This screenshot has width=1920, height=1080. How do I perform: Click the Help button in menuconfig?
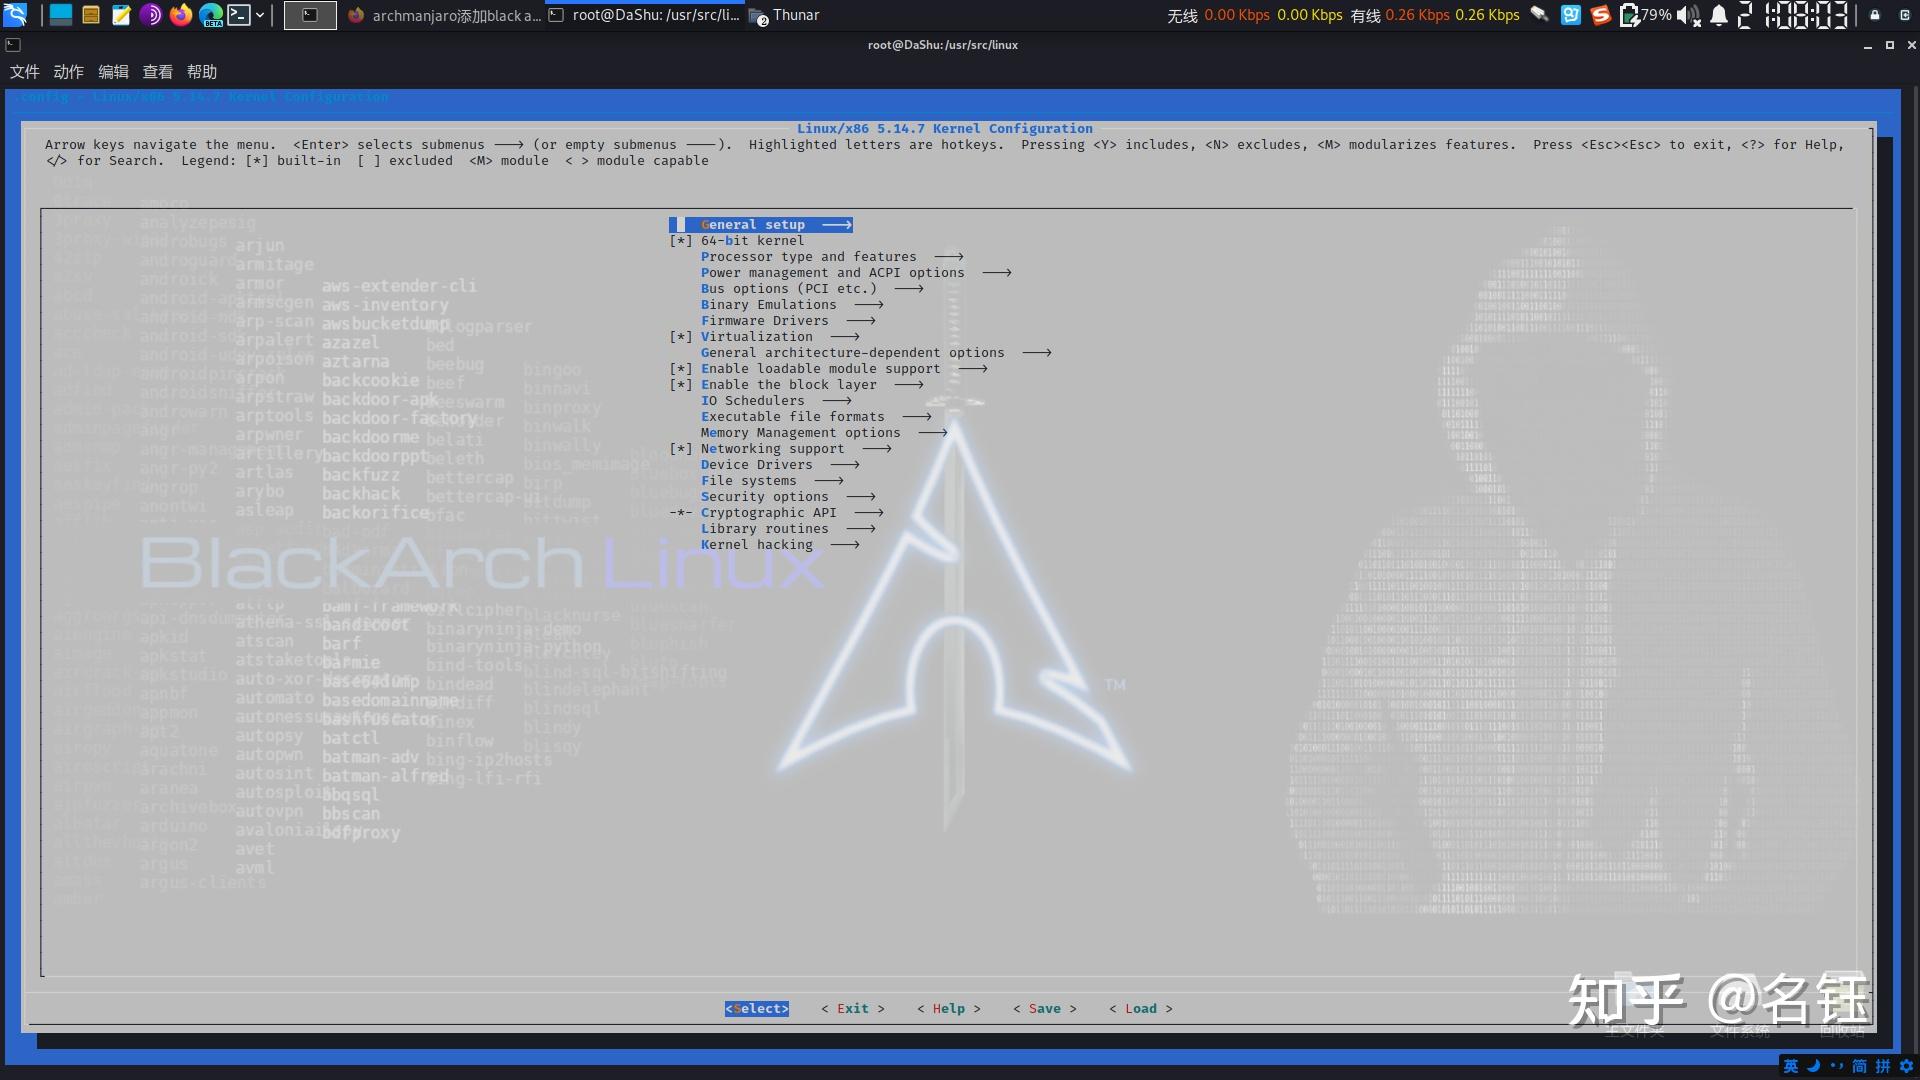coord(948,1008)
